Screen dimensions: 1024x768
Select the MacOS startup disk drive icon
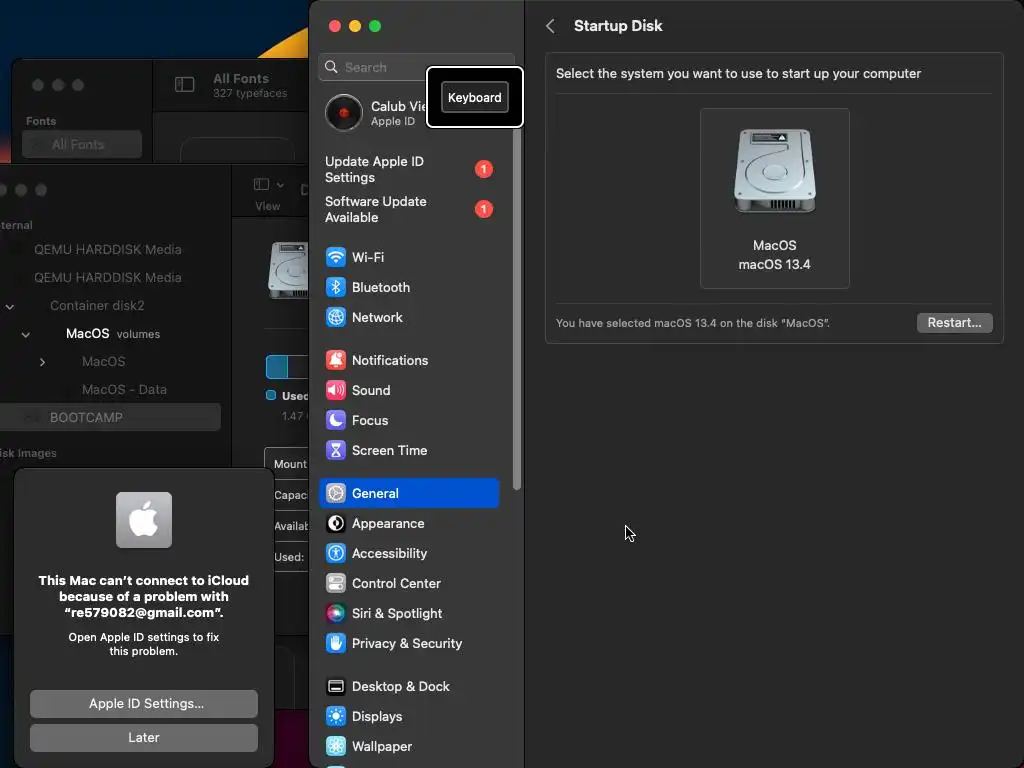tap(775, 170)
